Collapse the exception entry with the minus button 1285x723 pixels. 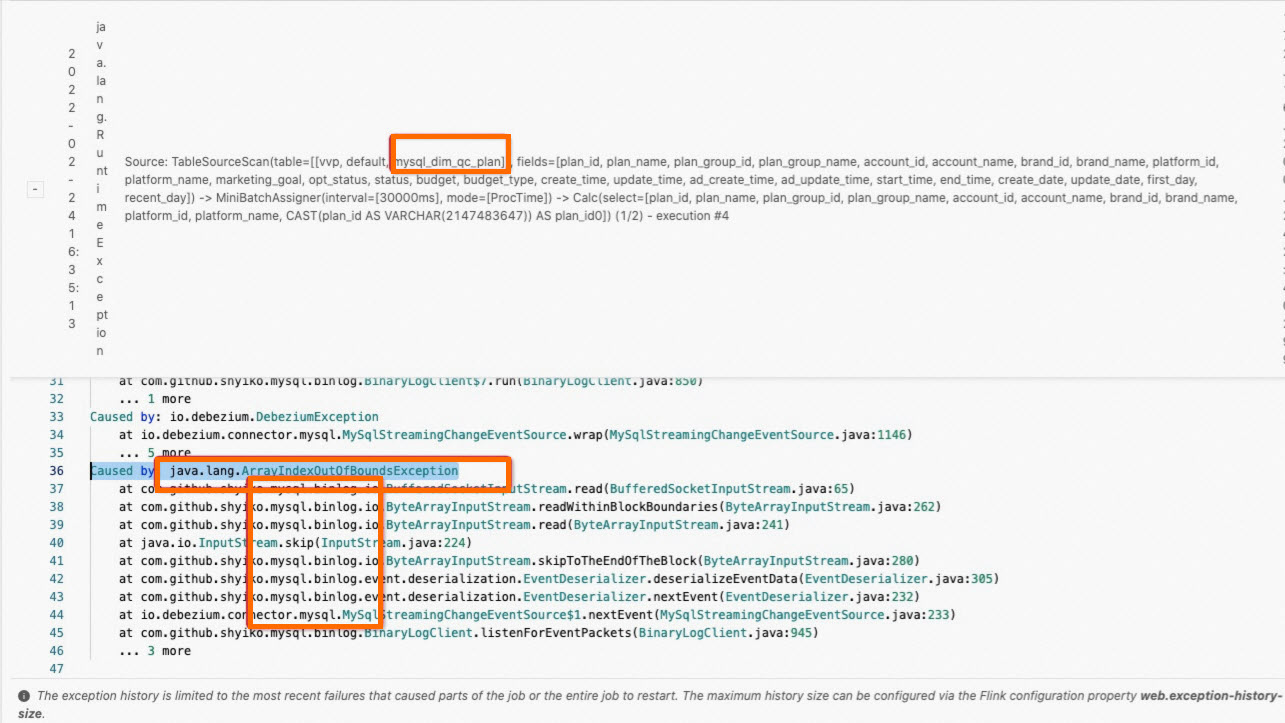pyautogui.click(x=34, y=187)
